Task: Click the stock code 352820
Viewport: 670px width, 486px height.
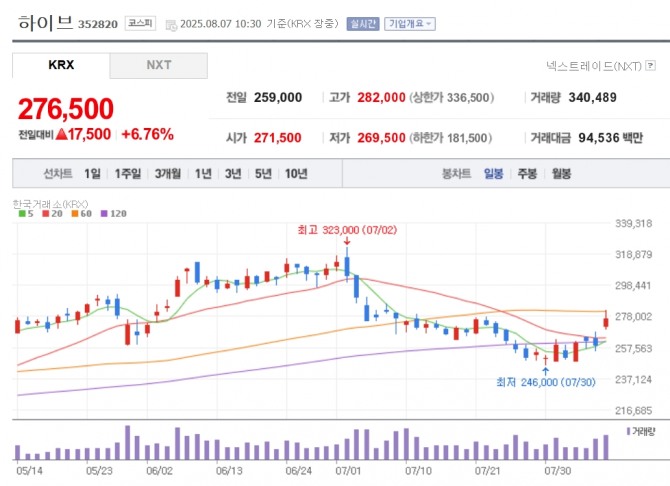Action: pyautogui.click(x=98, y=24)
